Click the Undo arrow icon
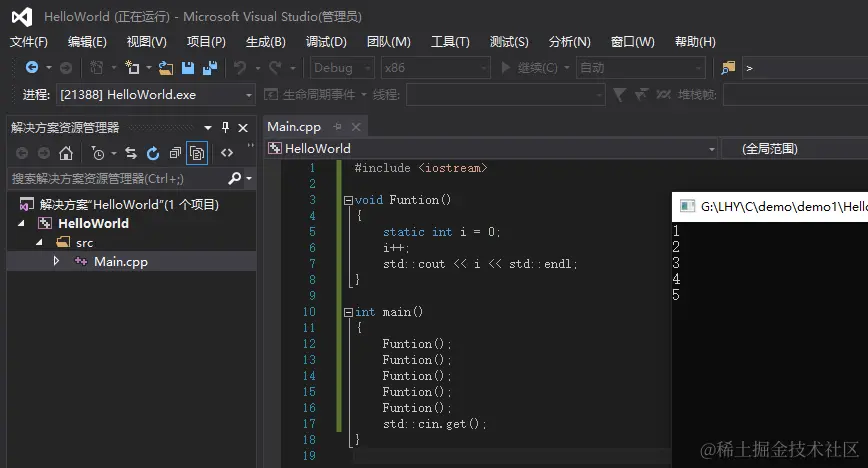This screenshot has height=468, width=868. point(240,68)
